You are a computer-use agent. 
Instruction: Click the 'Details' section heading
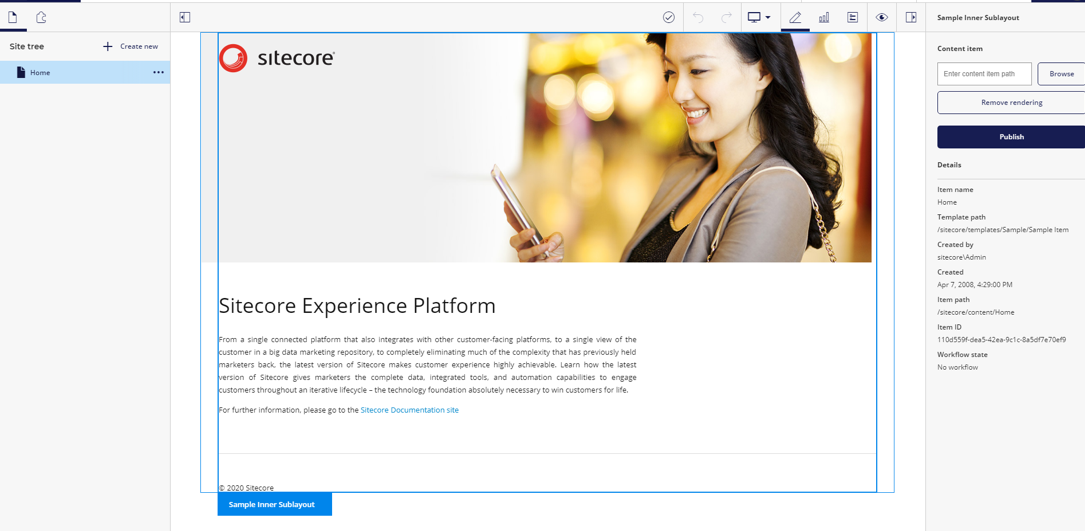pyautogui.click(x=949, y=165)
